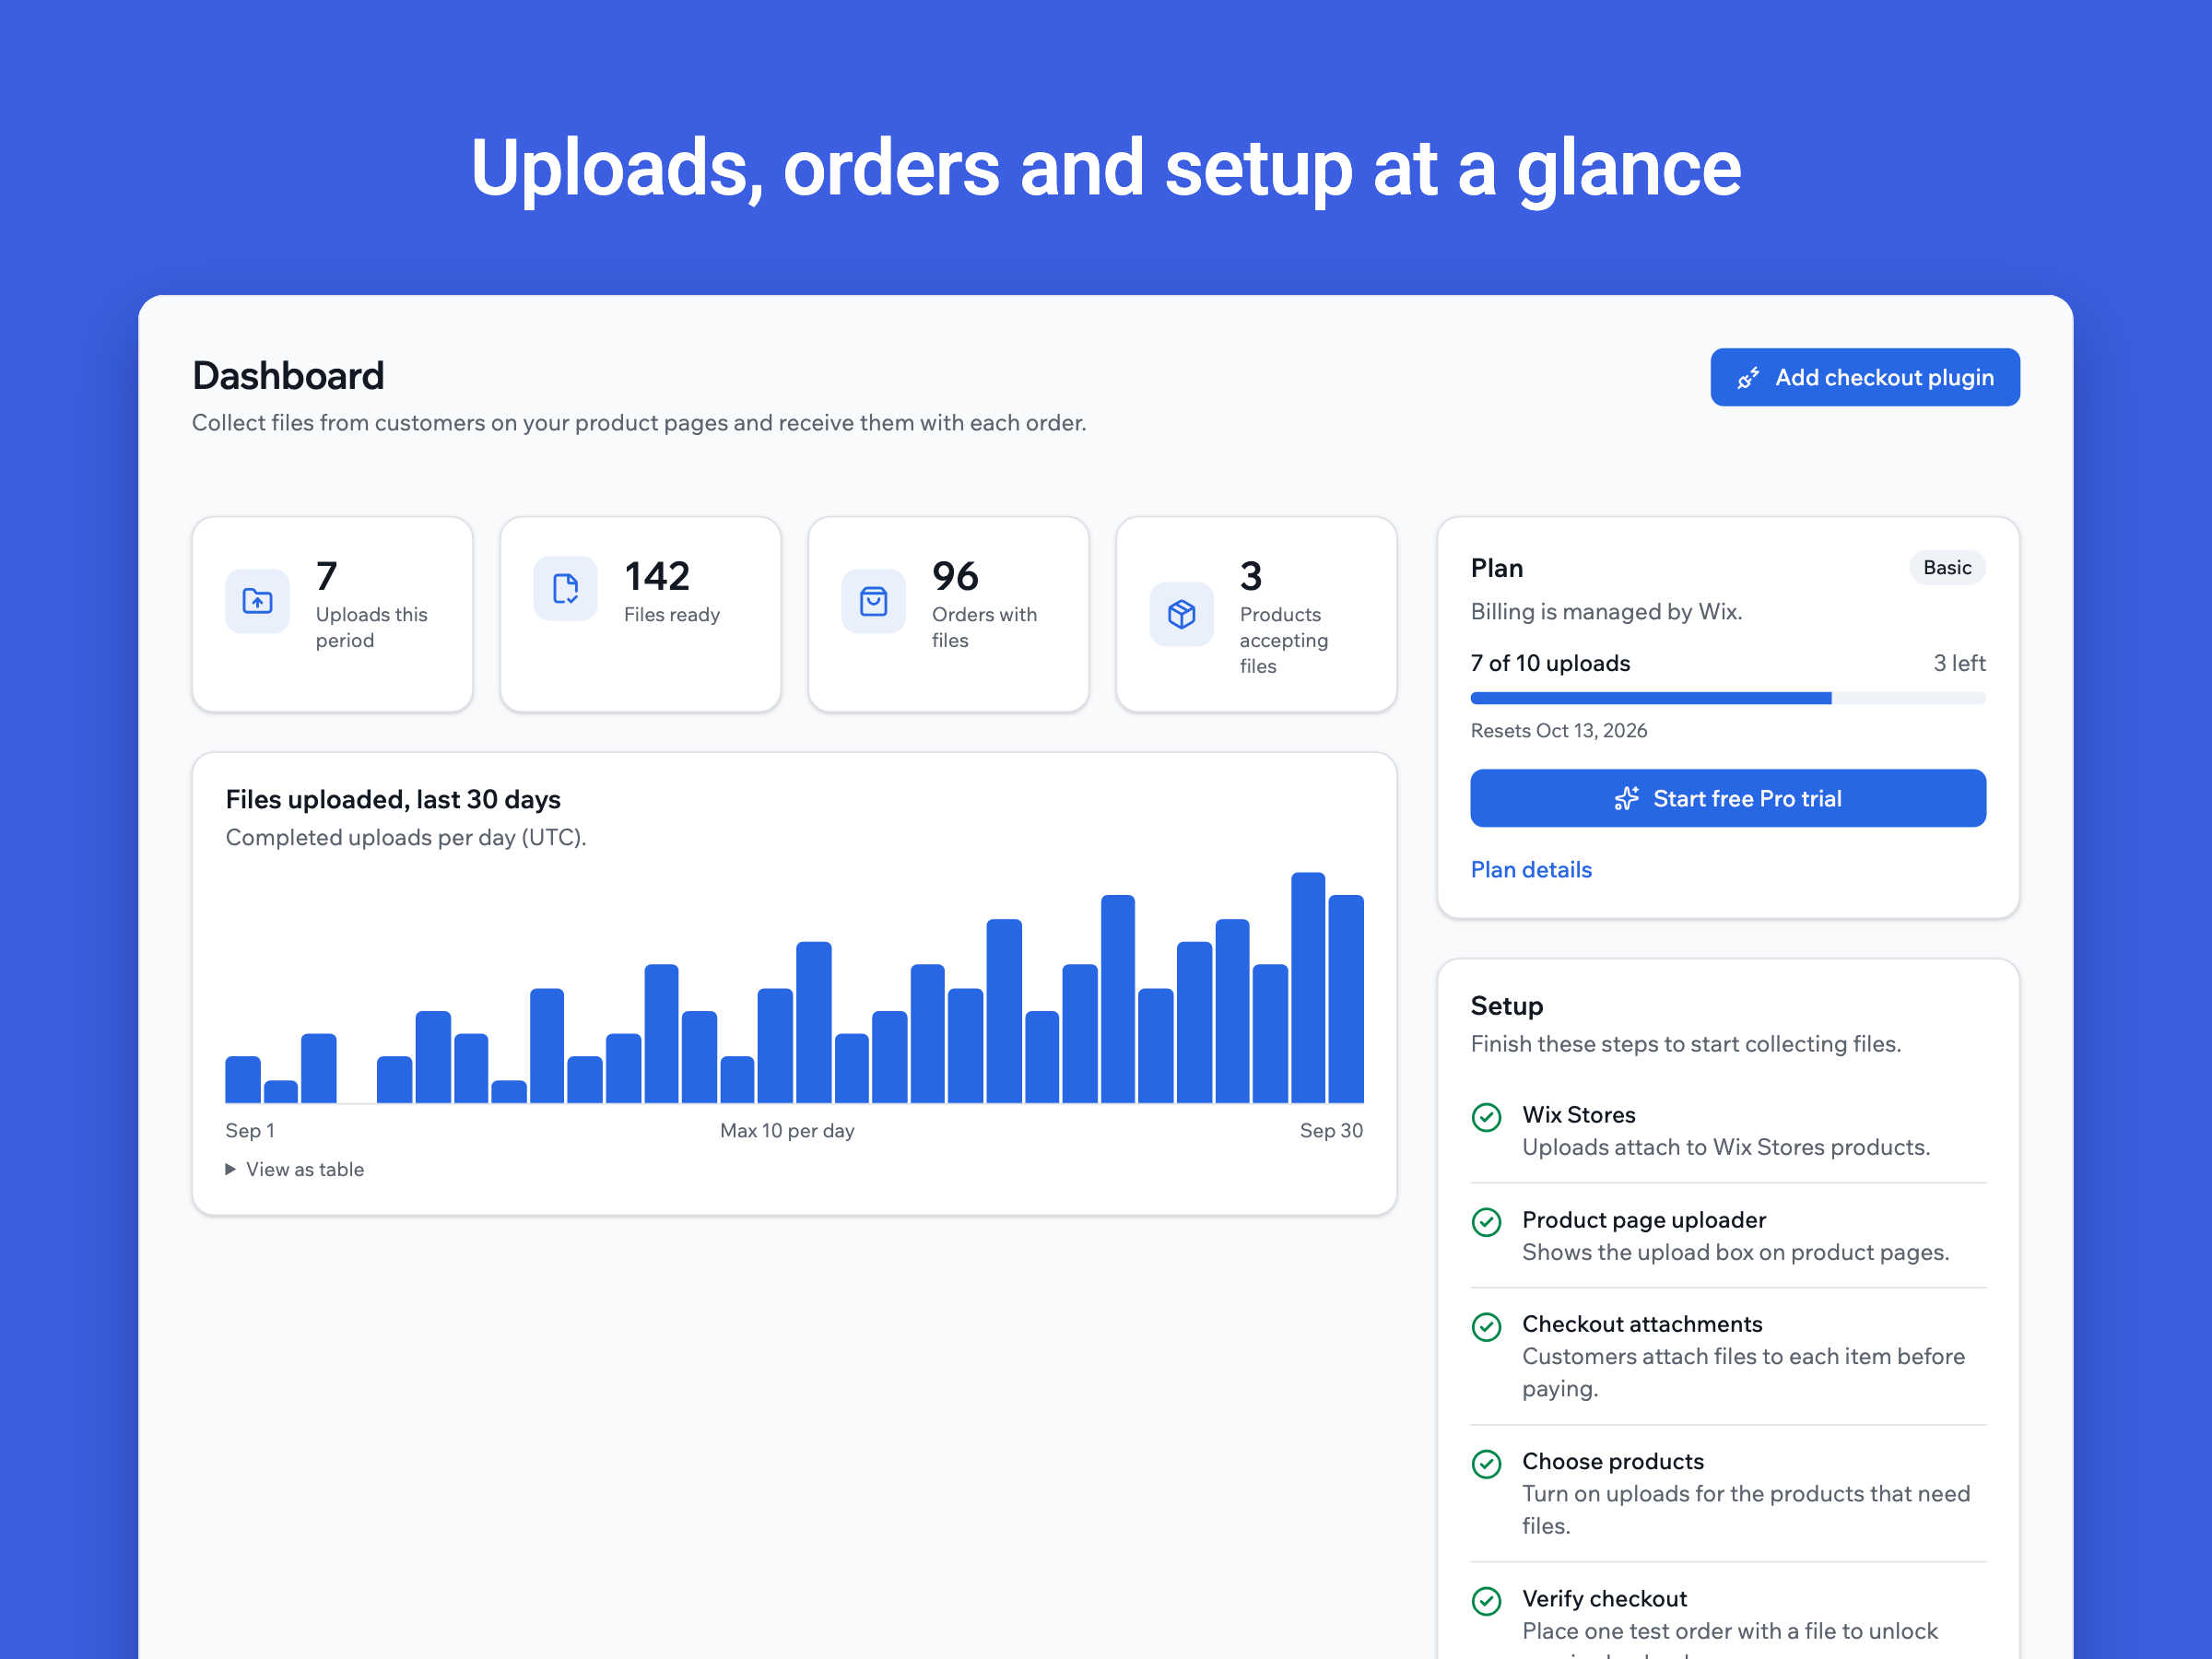Start the free Pro trial
Viewport: 2212px width, 1659px height.
pos(1727,798)
